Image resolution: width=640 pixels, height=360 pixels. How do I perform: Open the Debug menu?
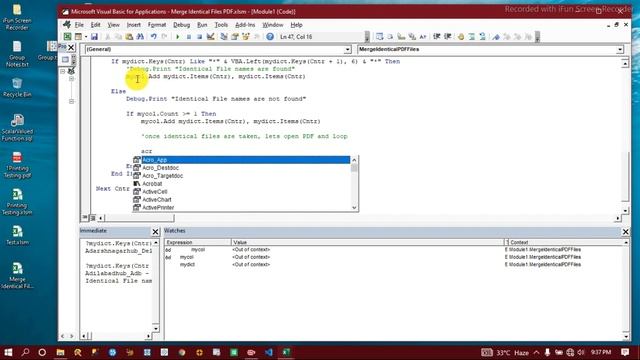click(x=182, y=25)
